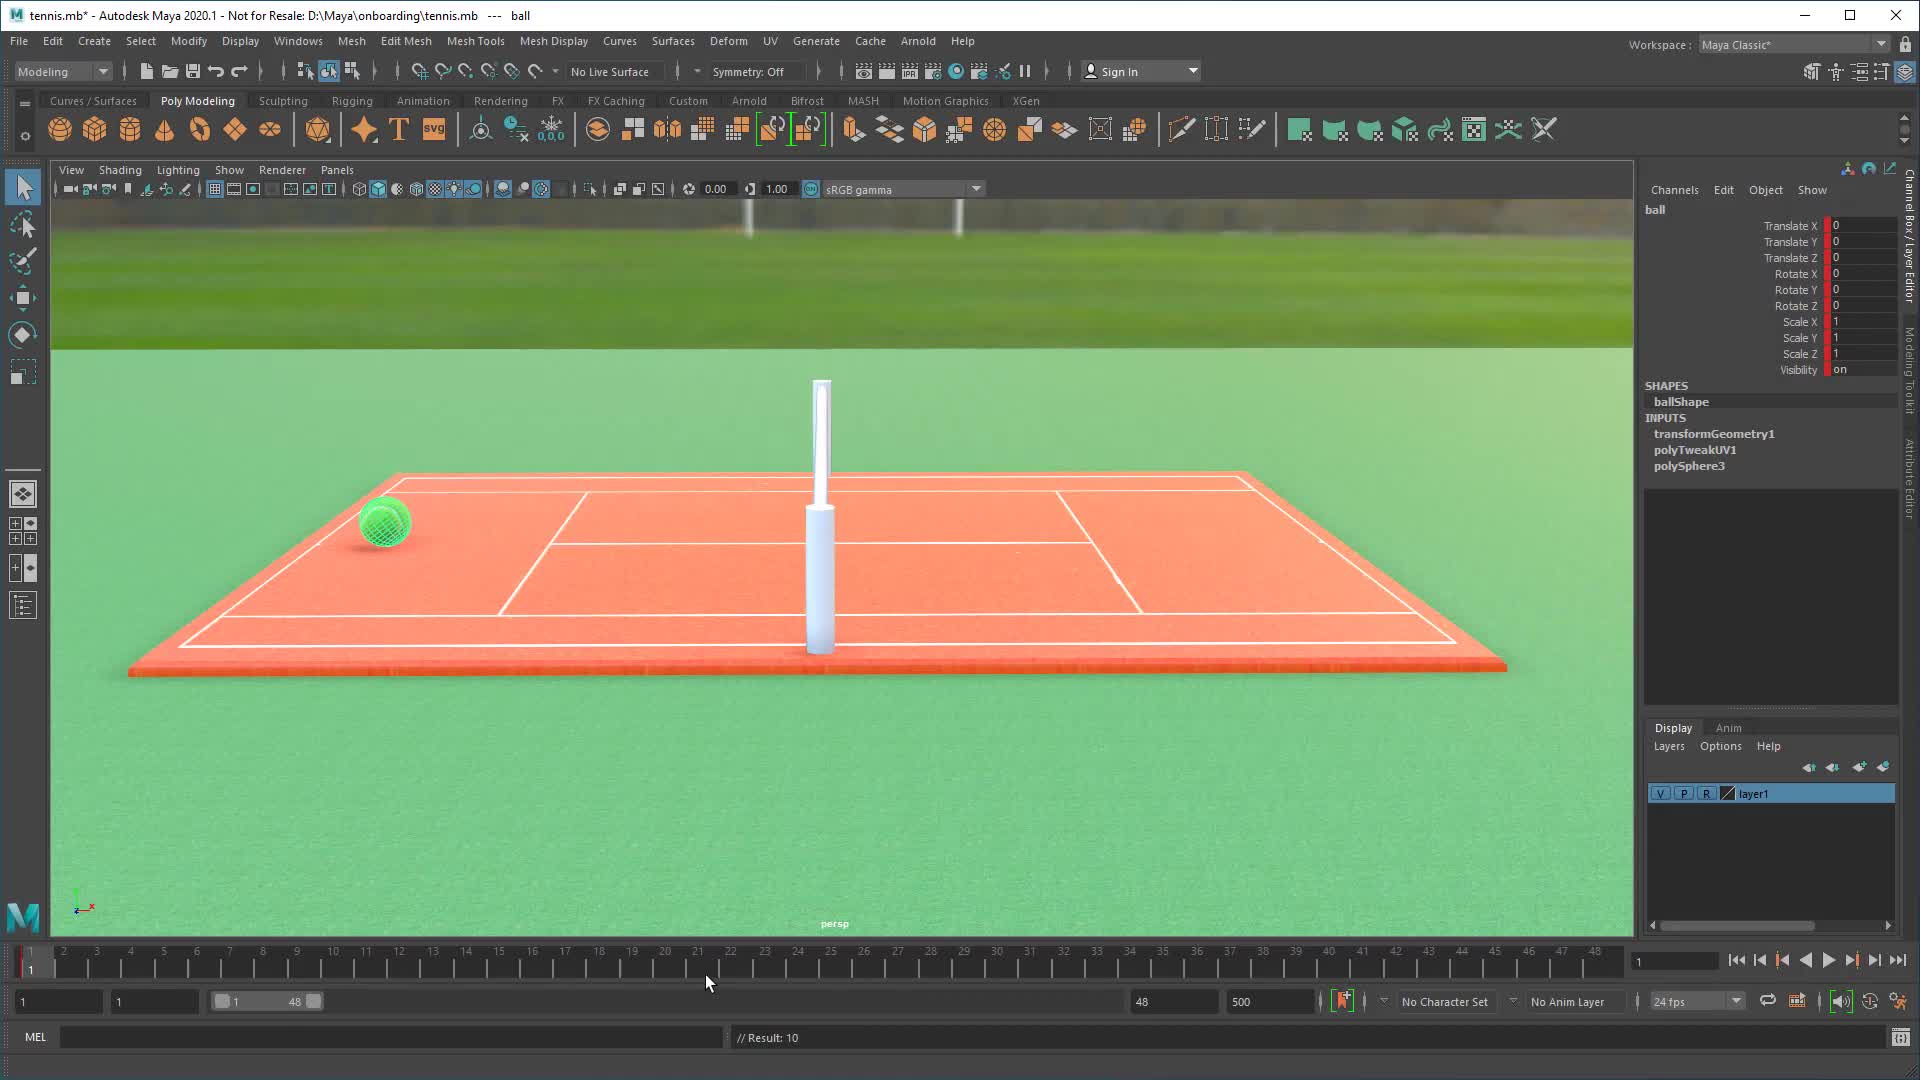Activate the Lasso select tool
Image resolution: width=1920 pixels, height=1080 pixels.
coord(23,224)
